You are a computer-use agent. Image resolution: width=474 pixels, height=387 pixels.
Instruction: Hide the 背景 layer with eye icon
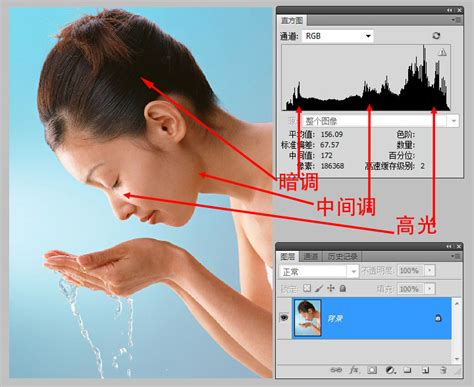(284, 317)
